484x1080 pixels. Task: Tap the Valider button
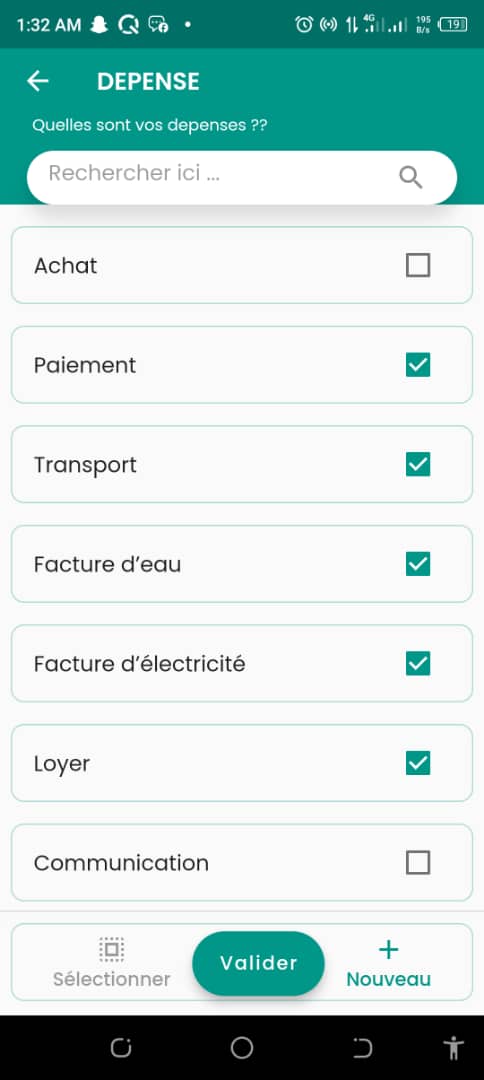click(x=258, y=963)
